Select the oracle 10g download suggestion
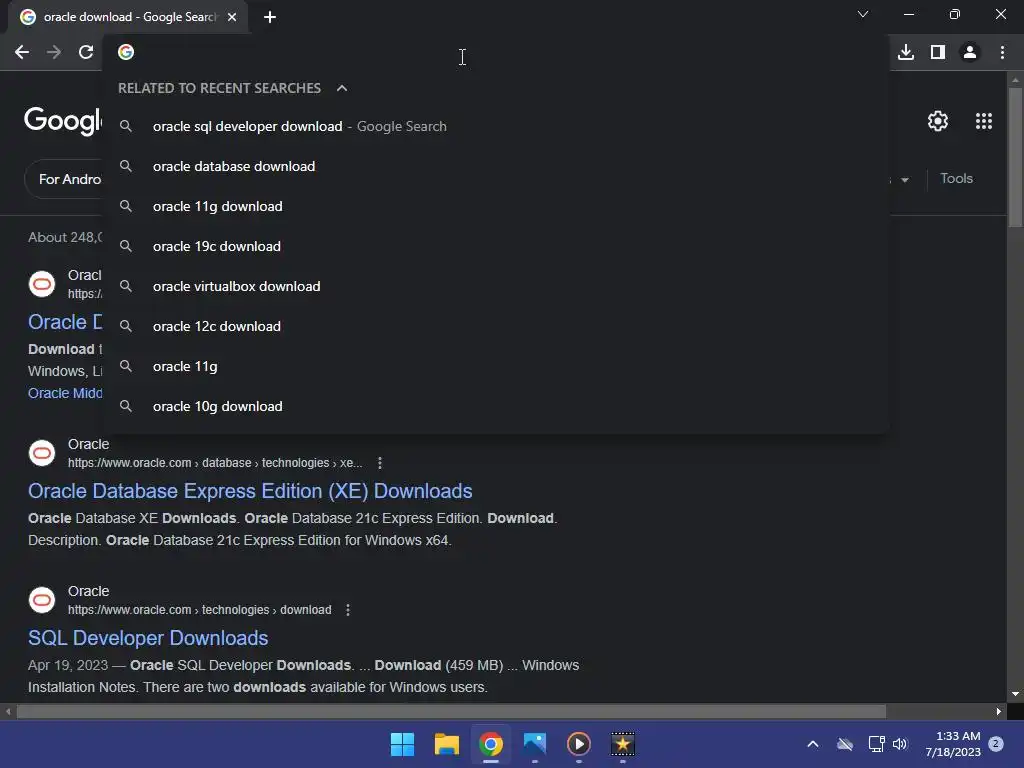The image size is (1024, 768). (x=496, y=406)
